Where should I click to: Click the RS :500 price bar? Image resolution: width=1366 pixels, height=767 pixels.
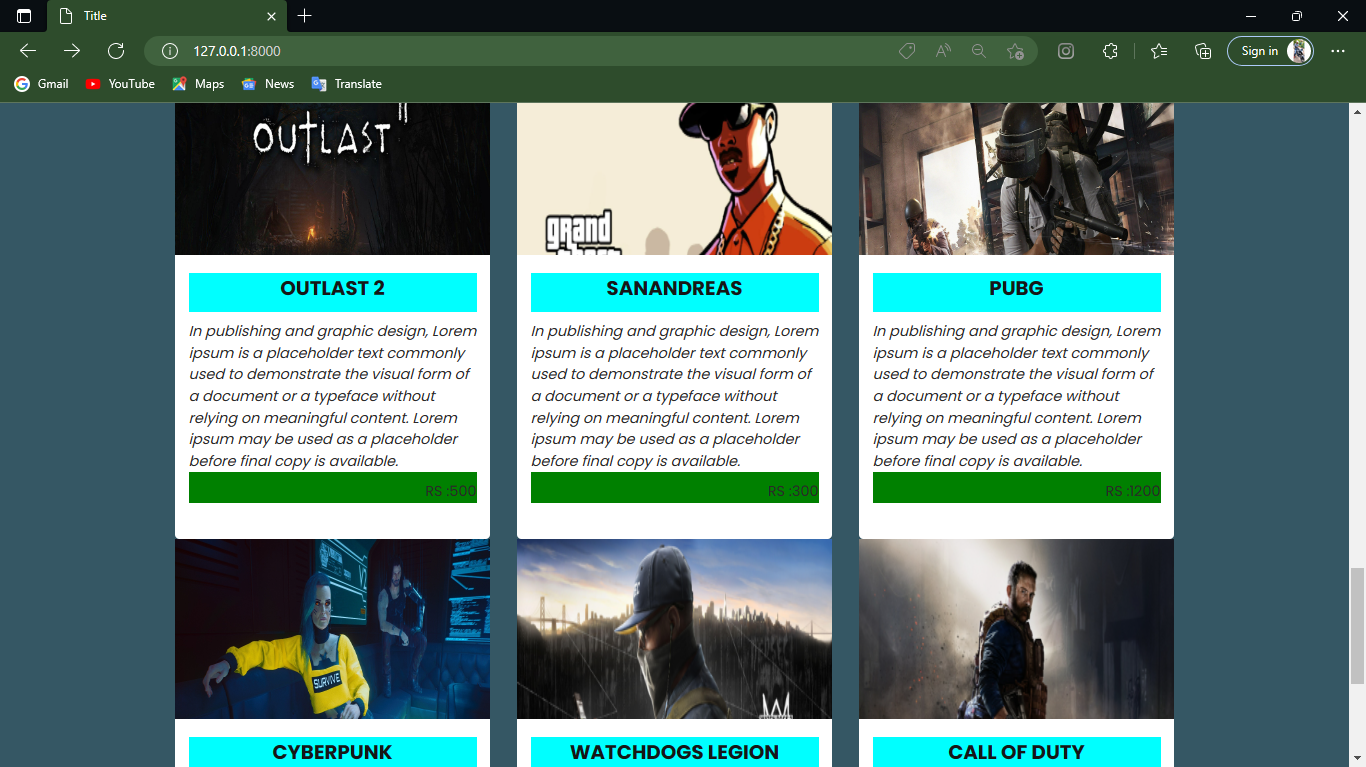(x=333, y=488)
